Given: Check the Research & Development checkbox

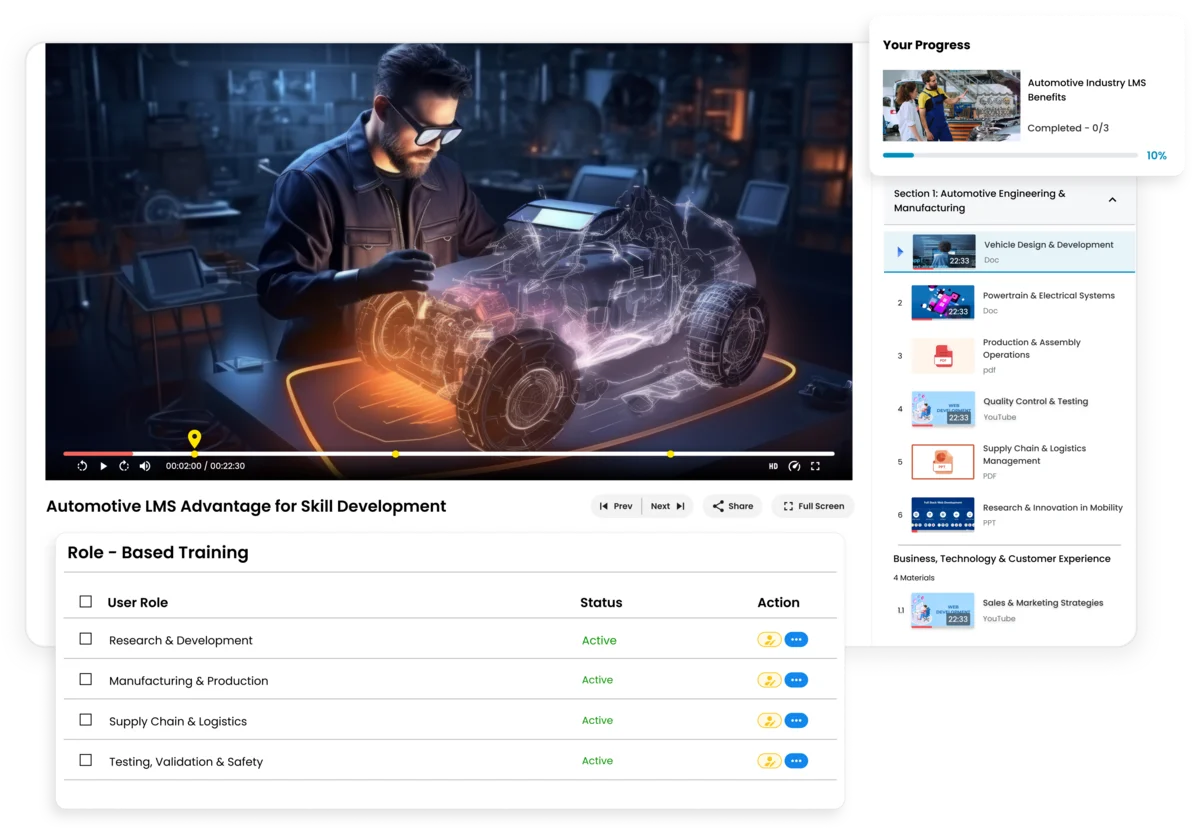Looking at the screenshot, I should (86, 639).
